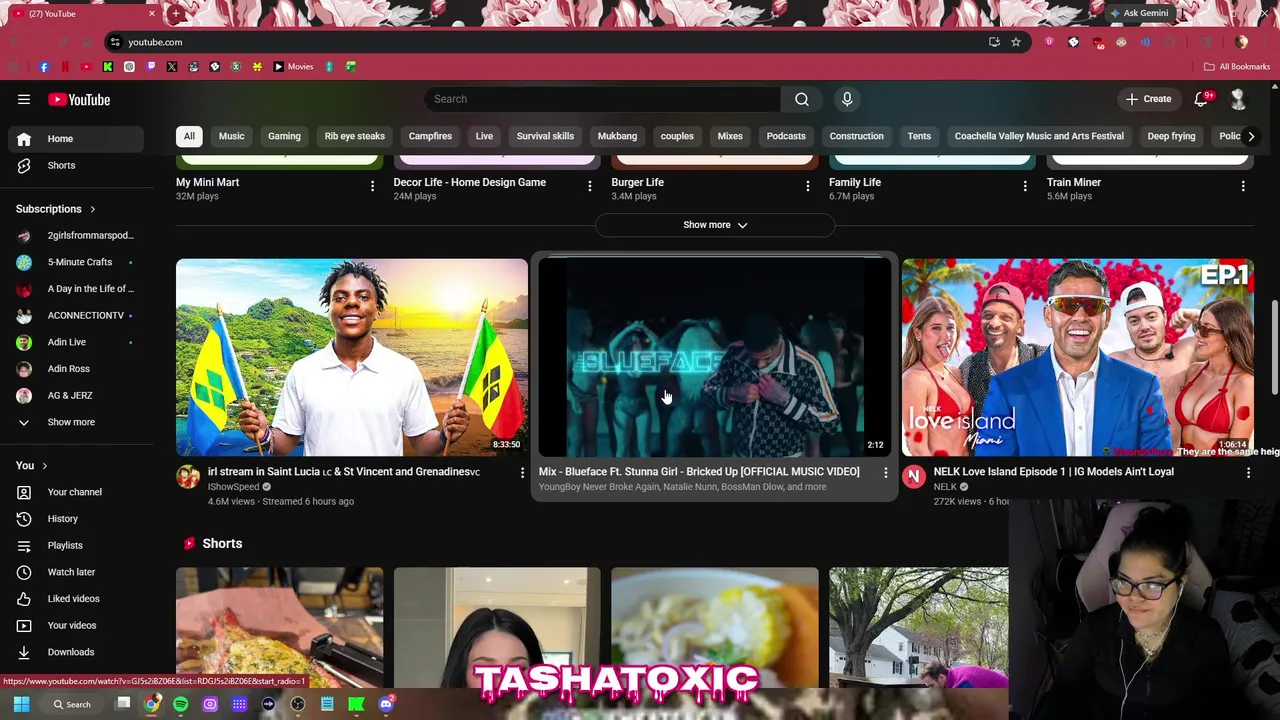The height and width of the screenshot is (720, 1280).
Task: Open options menu for Family Life
Action: click(x=1024, y=186)
